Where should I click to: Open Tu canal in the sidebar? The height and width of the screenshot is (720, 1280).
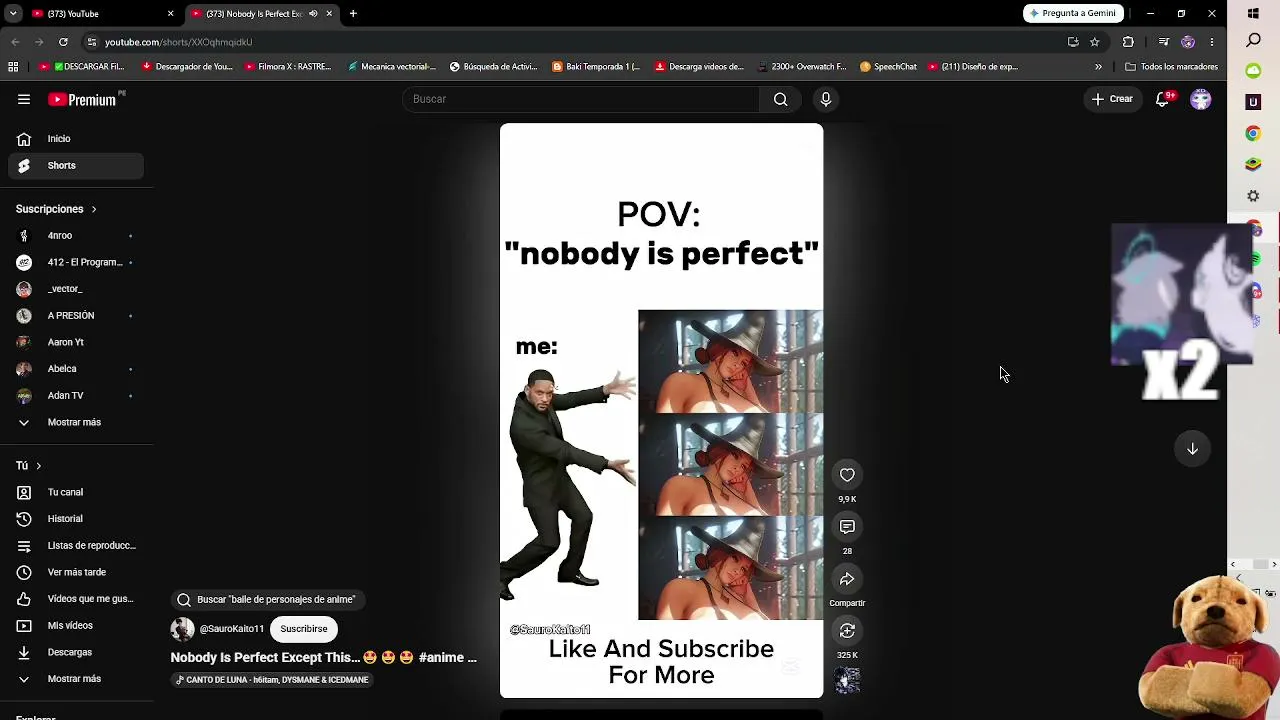[76, 492]
